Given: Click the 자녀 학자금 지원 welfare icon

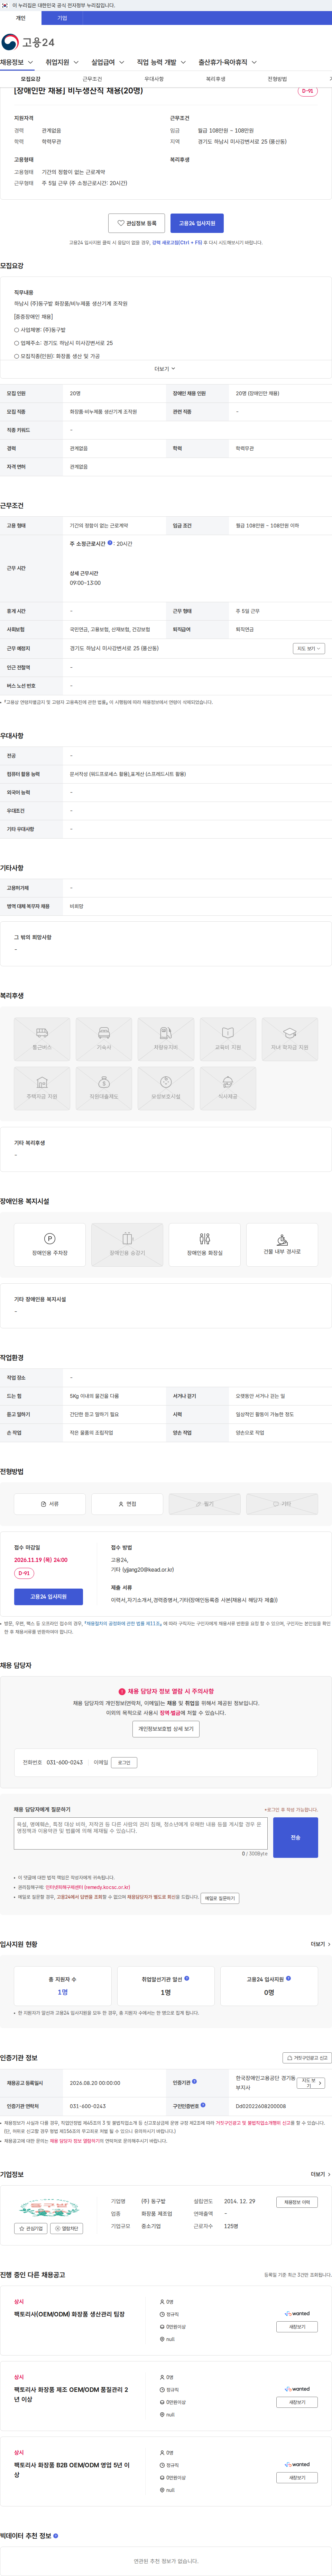Looking at the screenshot, I should click(x=290, y=1039).
